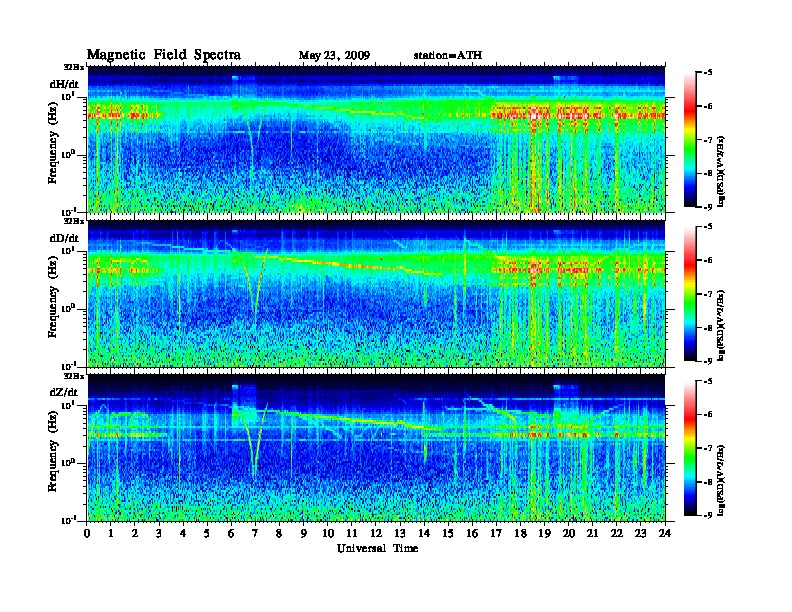Click the hour "24" time axis label
792x612 pixels.
(665, 534)
